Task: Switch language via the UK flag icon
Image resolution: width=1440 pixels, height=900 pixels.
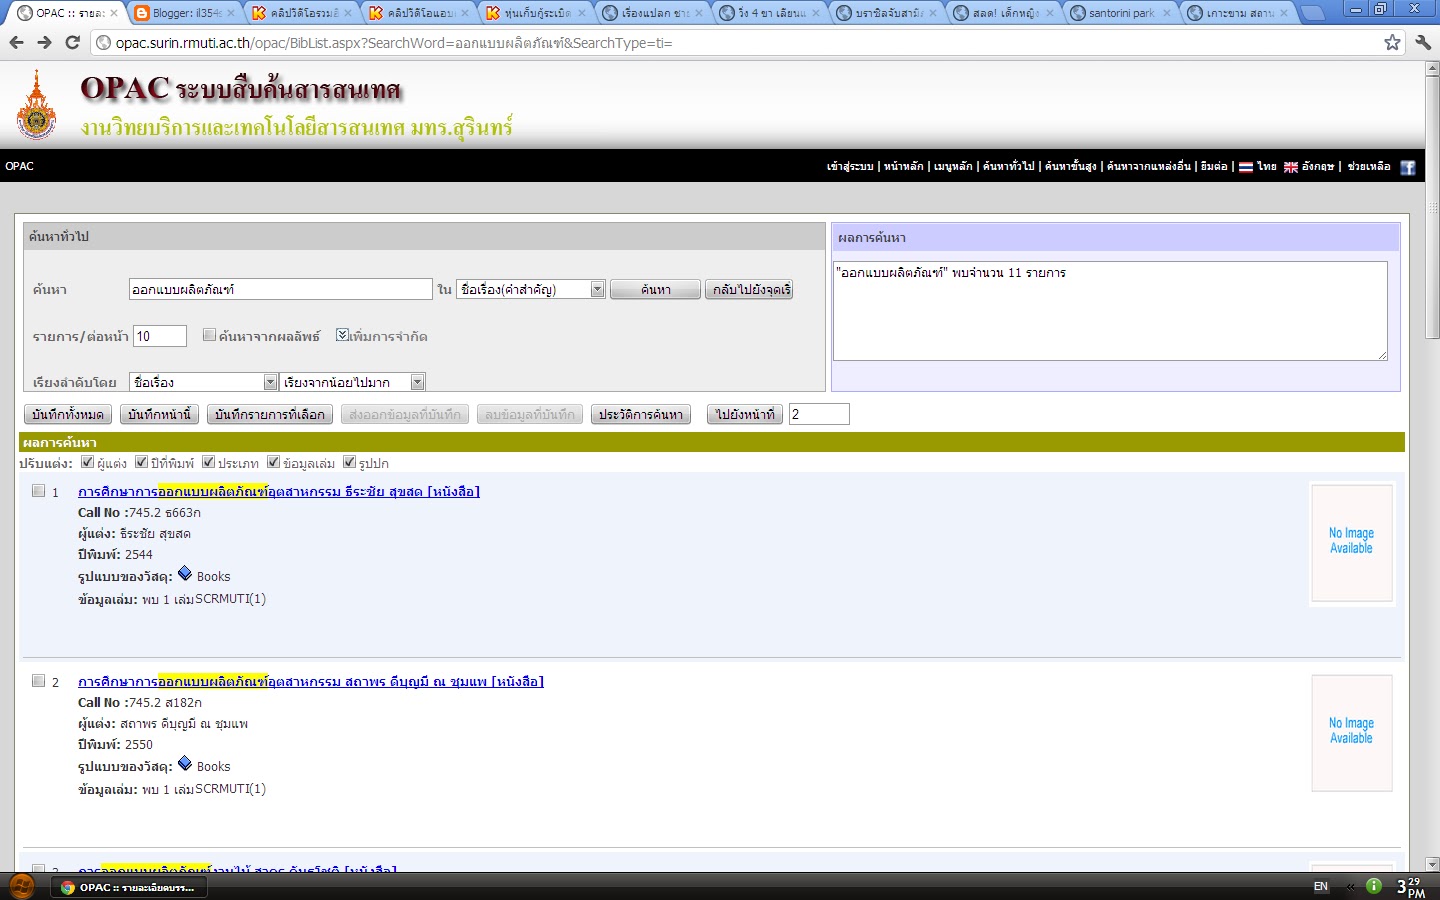Action: tap(1290, 167)
